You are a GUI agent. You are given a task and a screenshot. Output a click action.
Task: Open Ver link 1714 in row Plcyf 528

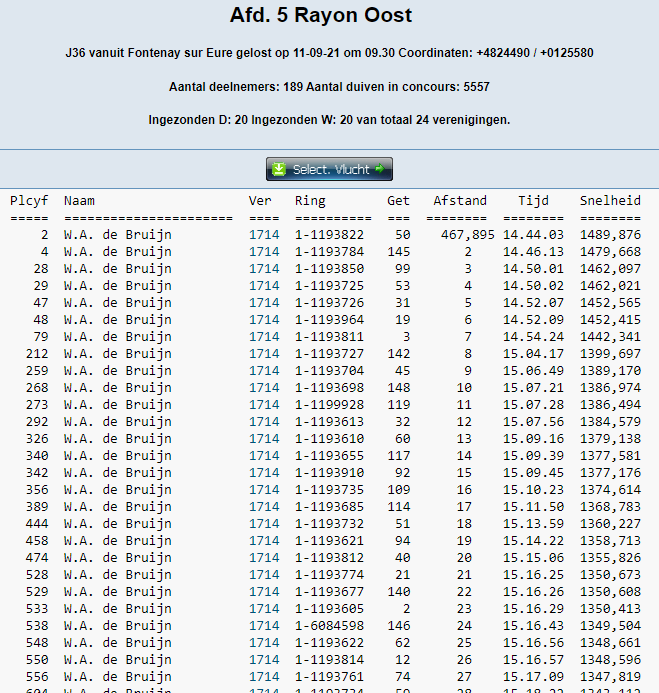pos(264,575)
